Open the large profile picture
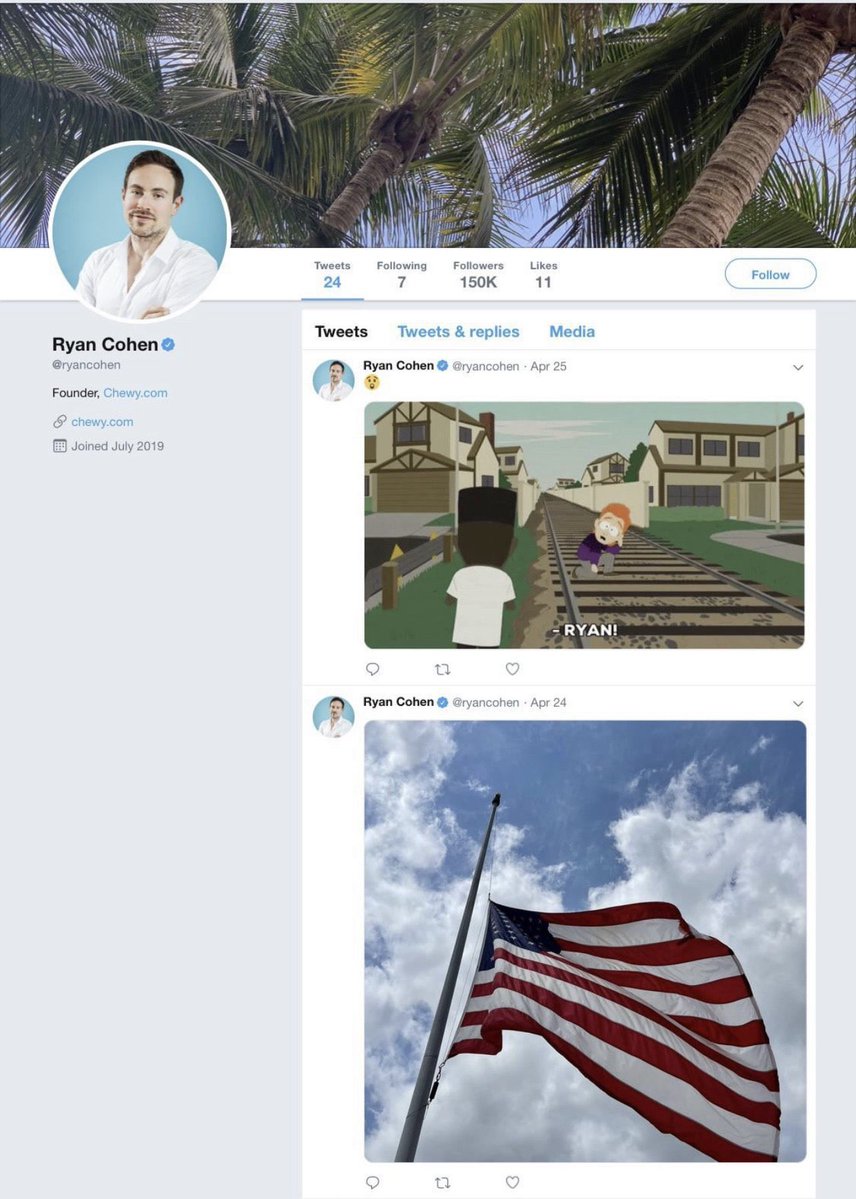The width and height of the screenshot is (856, 1199). tap(141, 231)
